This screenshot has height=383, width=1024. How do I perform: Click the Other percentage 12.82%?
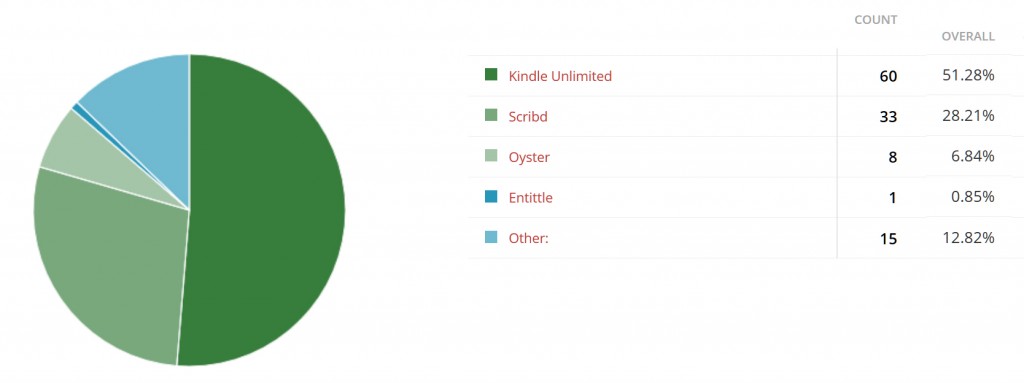click(x=968, y=238)
